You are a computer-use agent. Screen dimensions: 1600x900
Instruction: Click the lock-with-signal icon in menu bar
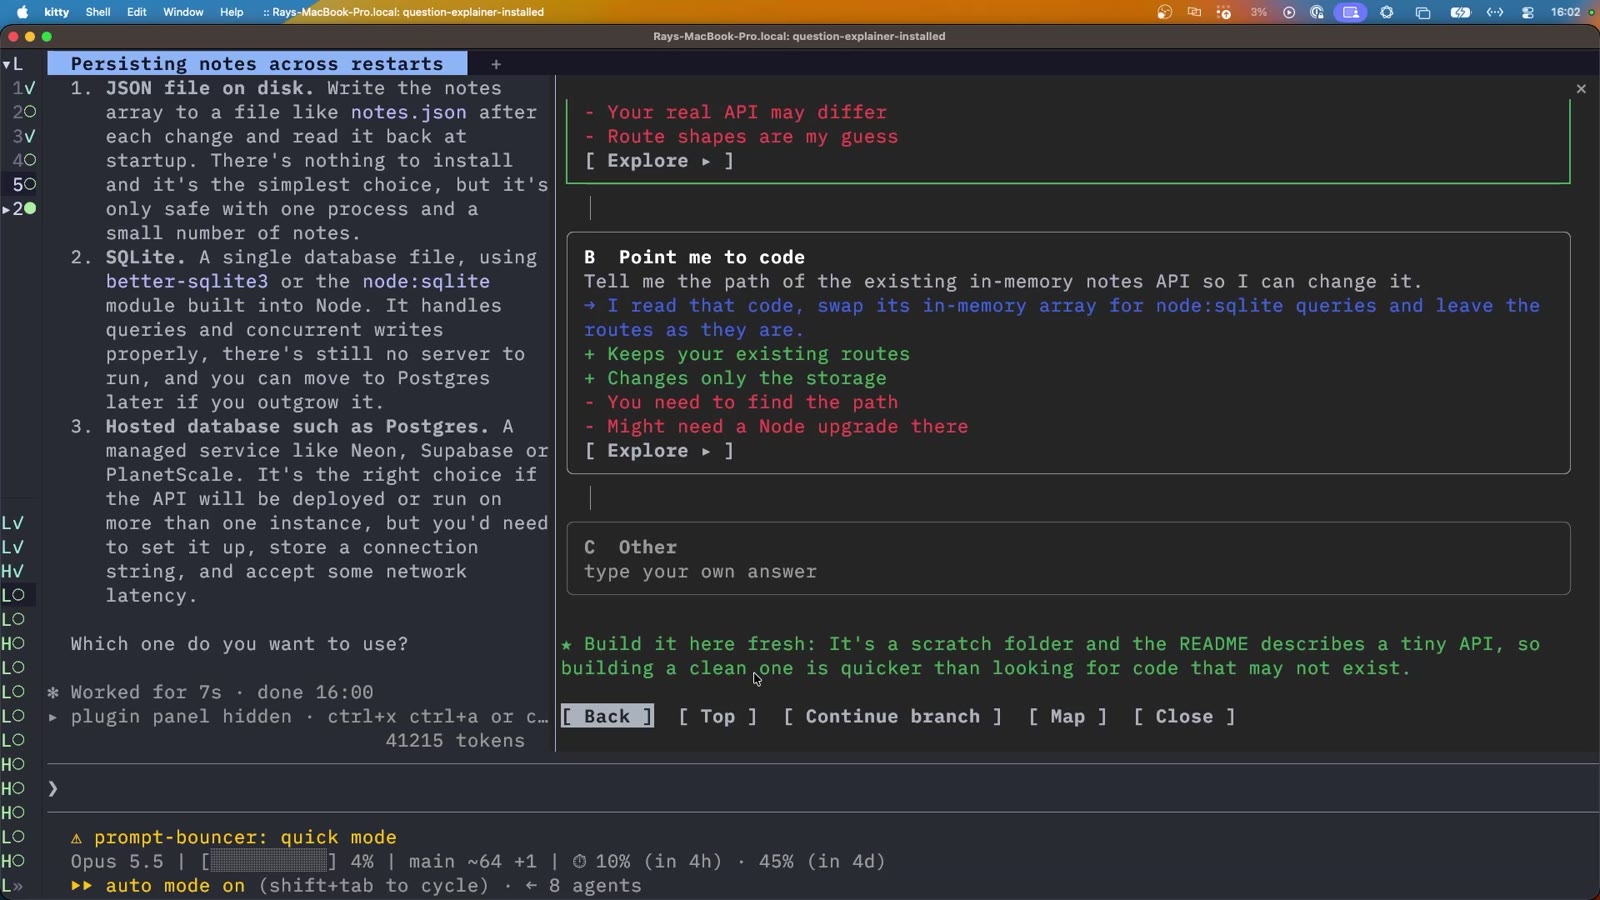(x=1317, y=12)
